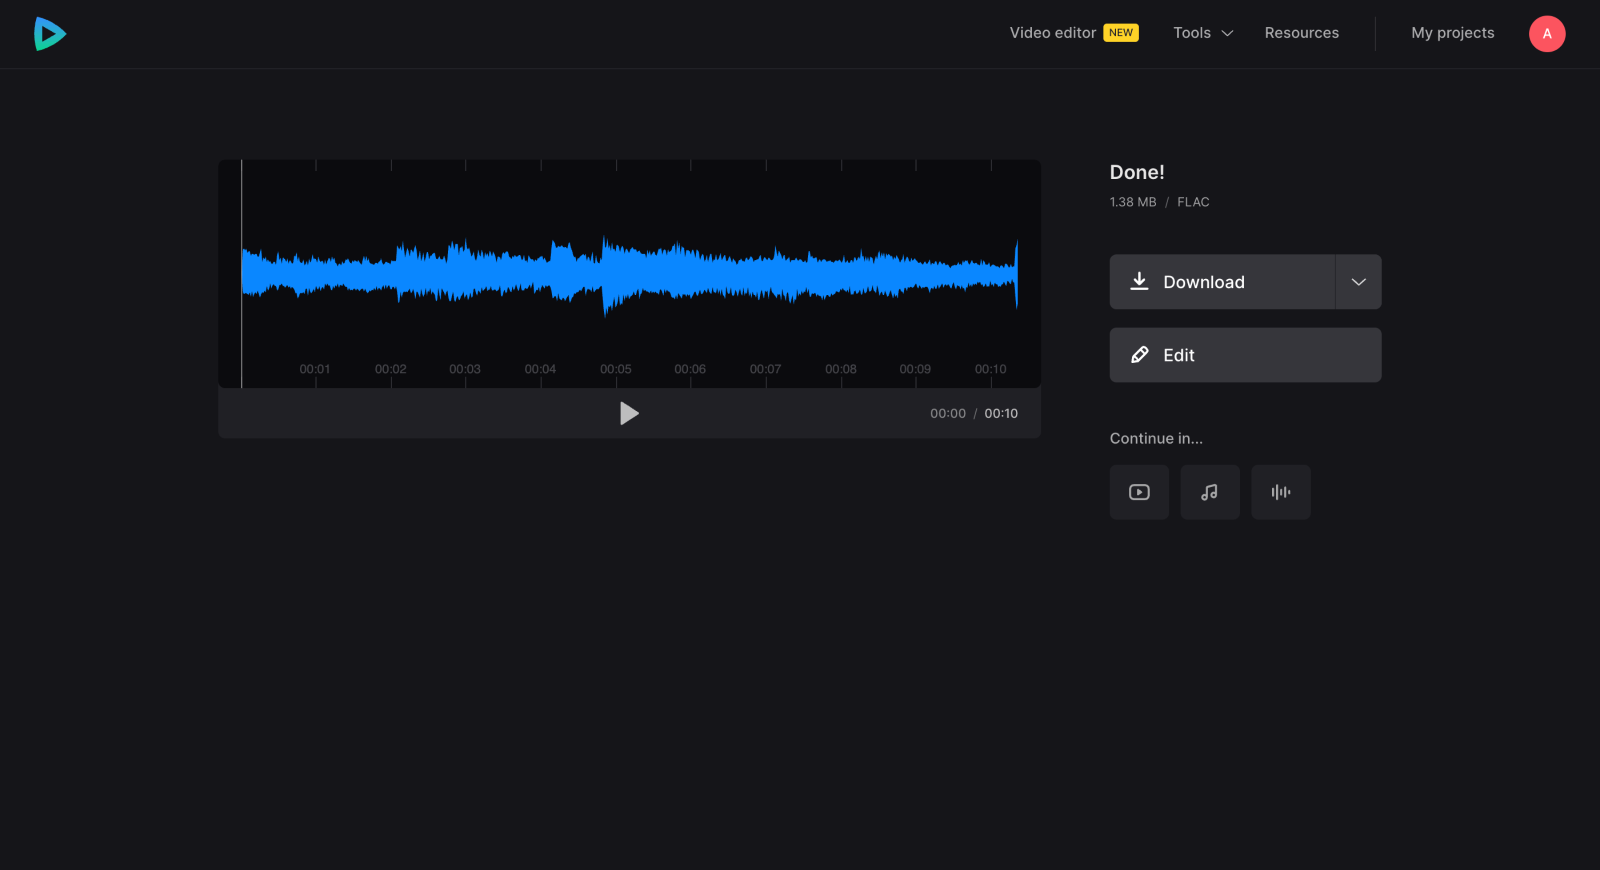Open the Resources menu item
This screenshot has height=870, width=1600.
coord(1301,33)
